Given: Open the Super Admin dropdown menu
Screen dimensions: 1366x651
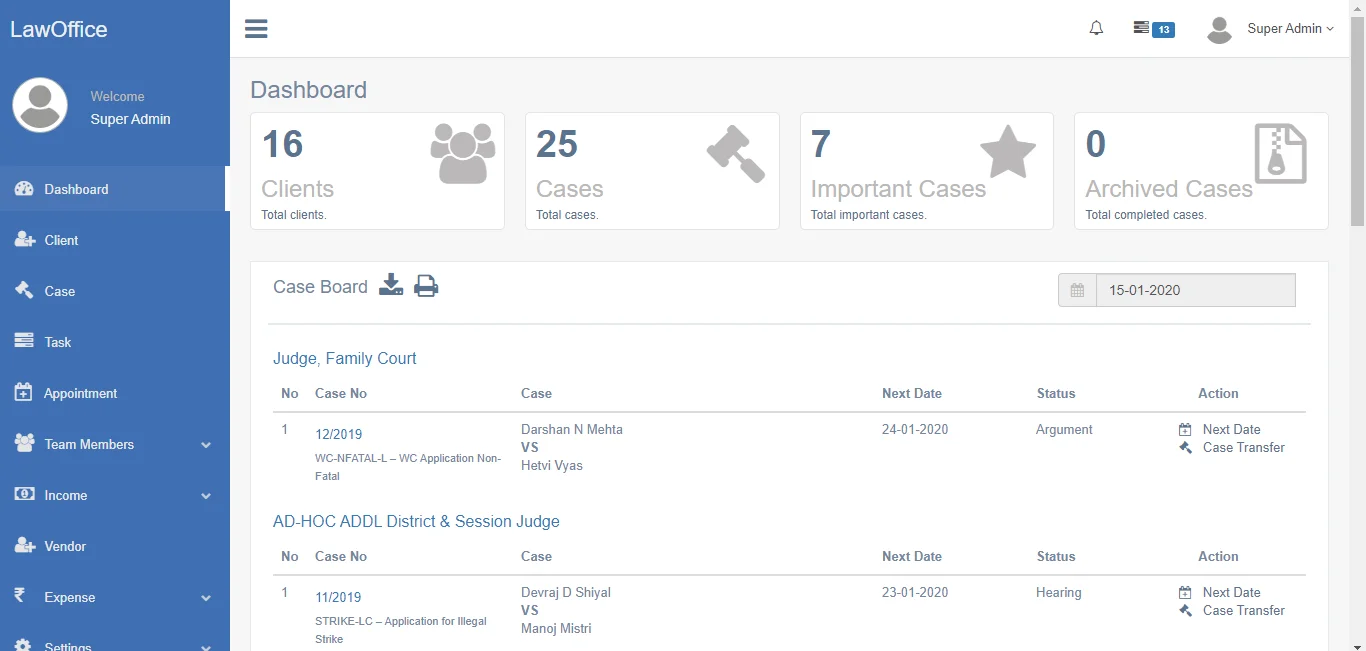Looking at the screenshot, I should (1289, 29).
